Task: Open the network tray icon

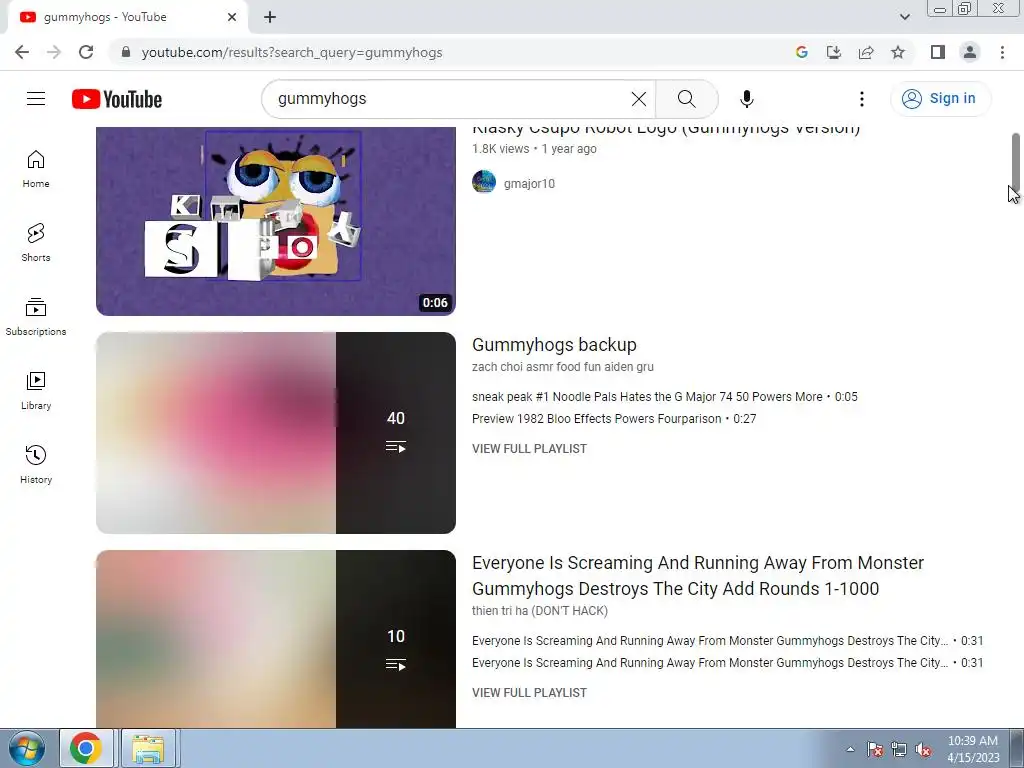Action: click(x=899, y=749)
